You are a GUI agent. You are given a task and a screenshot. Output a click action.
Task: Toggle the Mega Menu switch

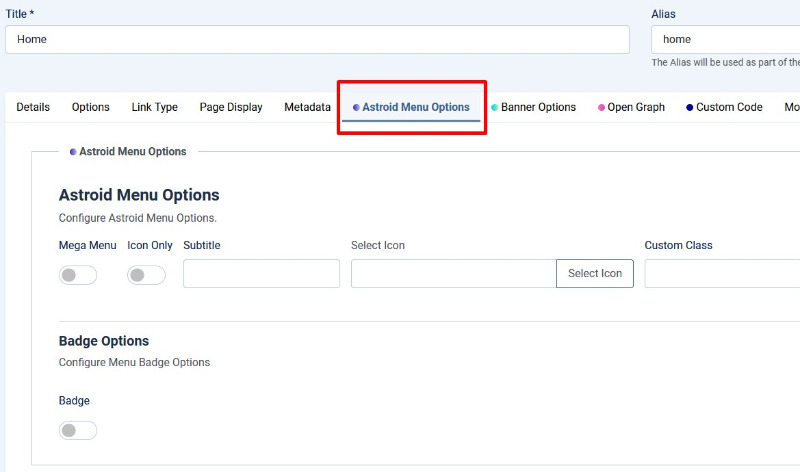tap(78, 275)
